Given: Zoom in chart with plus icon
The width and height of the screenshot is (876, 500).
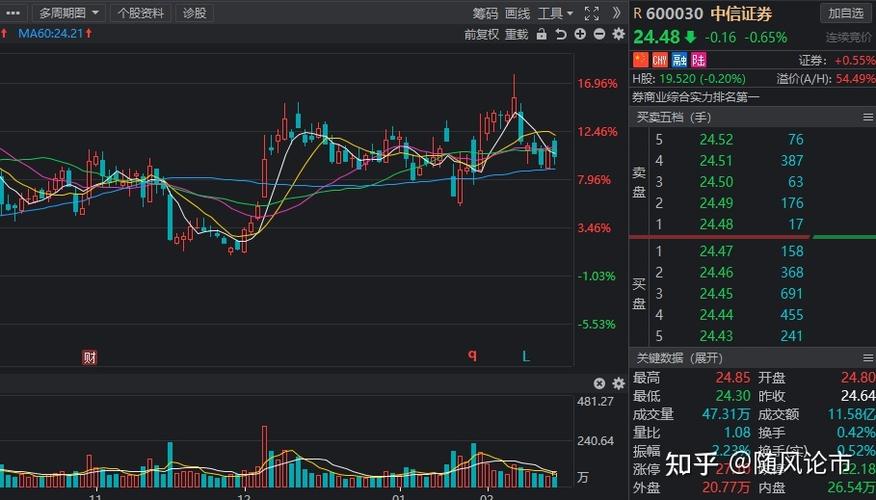Looking at the screenshot, I should [580, 34].
